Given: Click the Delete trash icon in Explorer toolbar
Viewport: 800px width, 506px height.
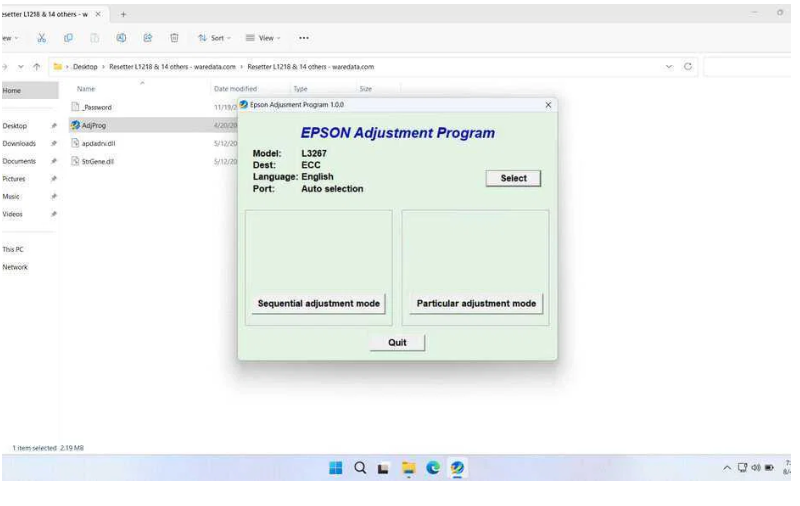Looking at the screenshot, I should (174, 38).
